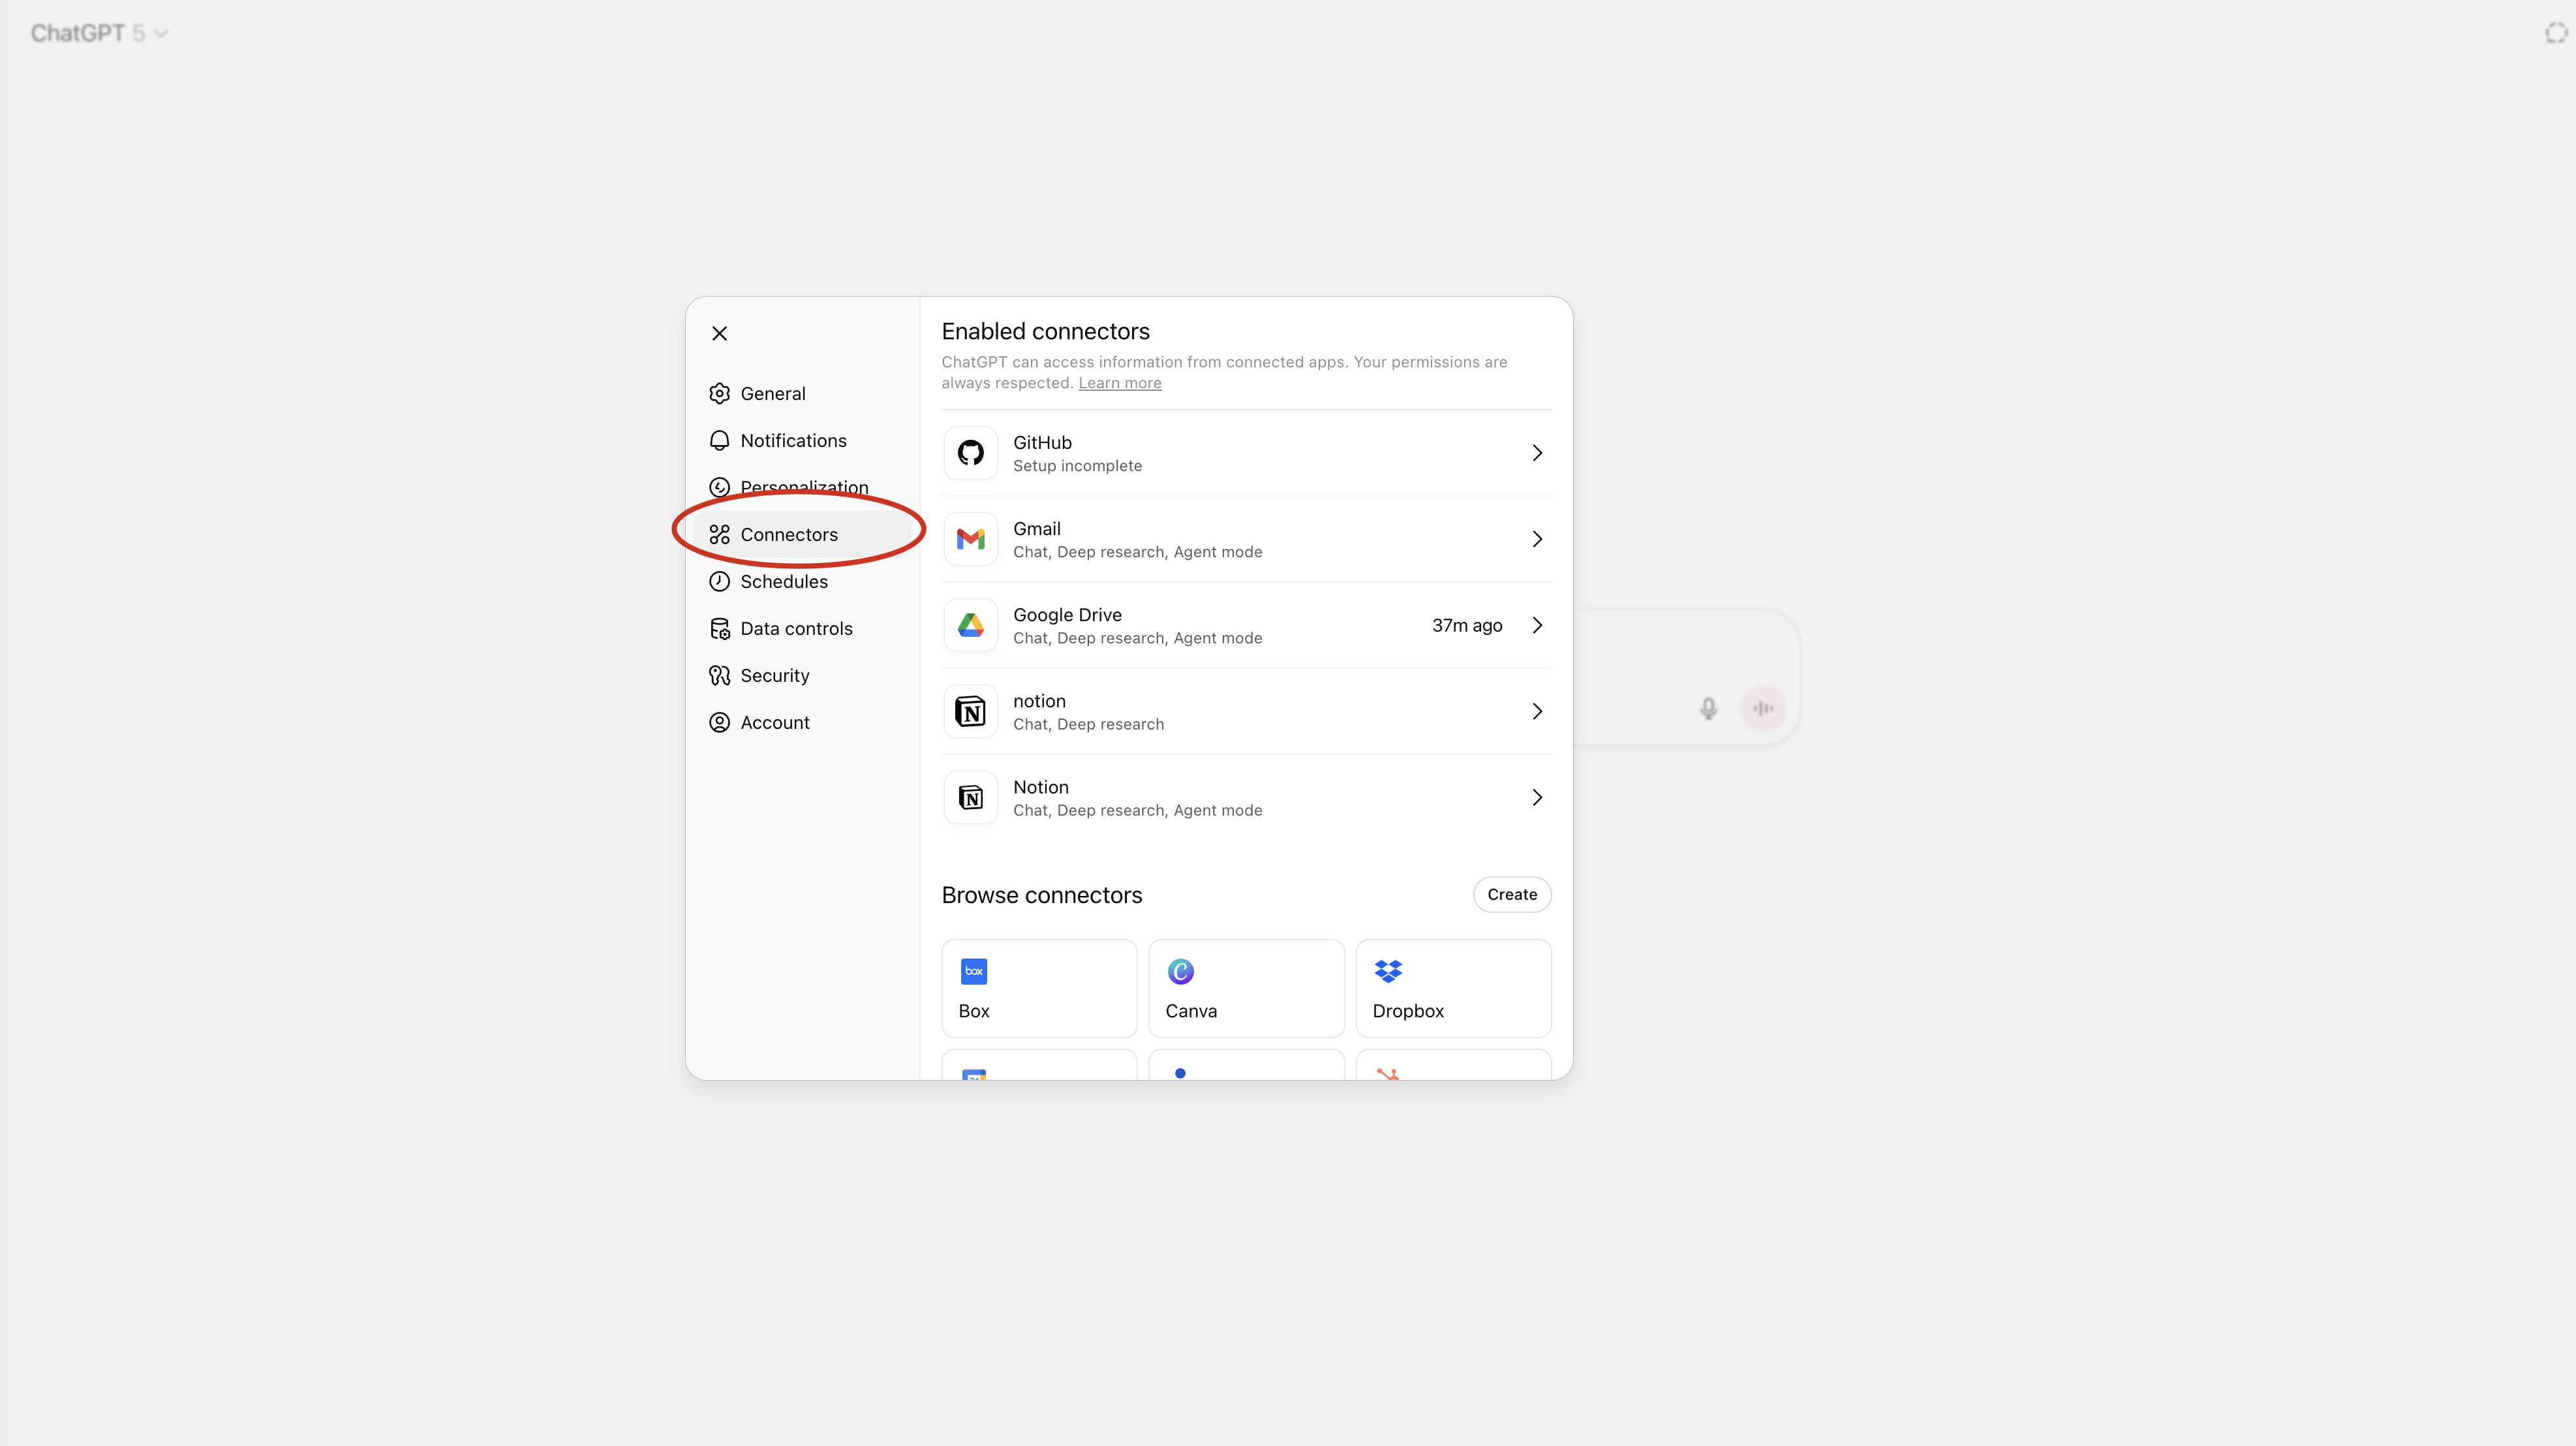
Task: Click the GitHub connector icon
Action: click(970, 453)
